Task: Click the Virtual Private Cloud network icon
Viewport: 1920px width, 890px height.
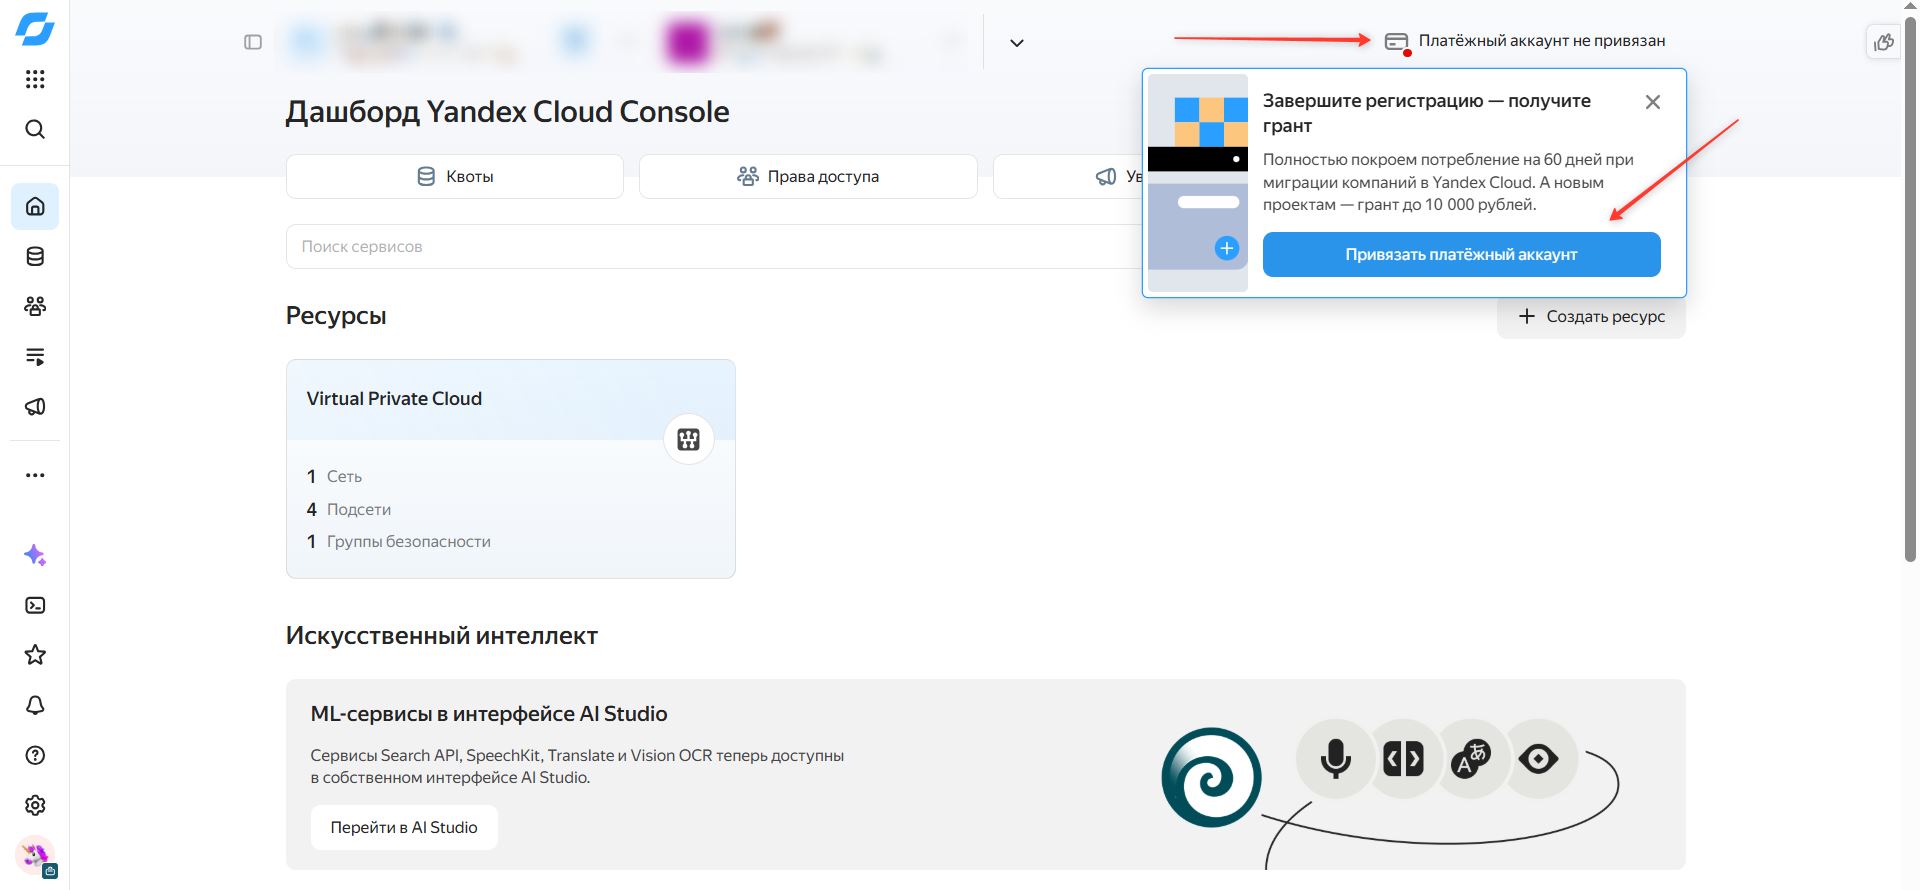Action: click(x=689, y=439)
